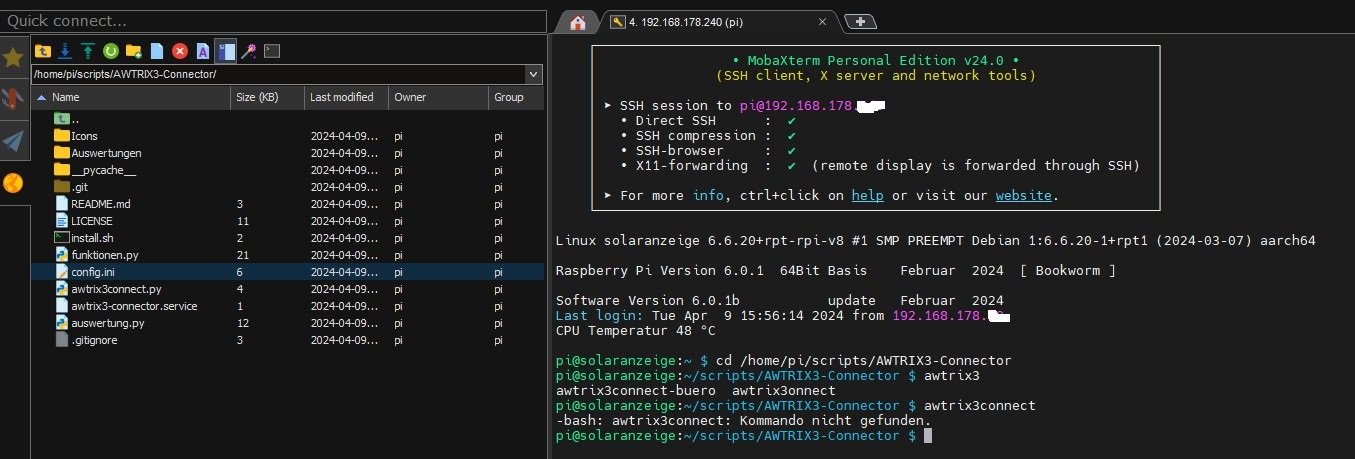Click the help link in the banner
This screenshot has width=1355, height=459.
[x=866, y=195]
